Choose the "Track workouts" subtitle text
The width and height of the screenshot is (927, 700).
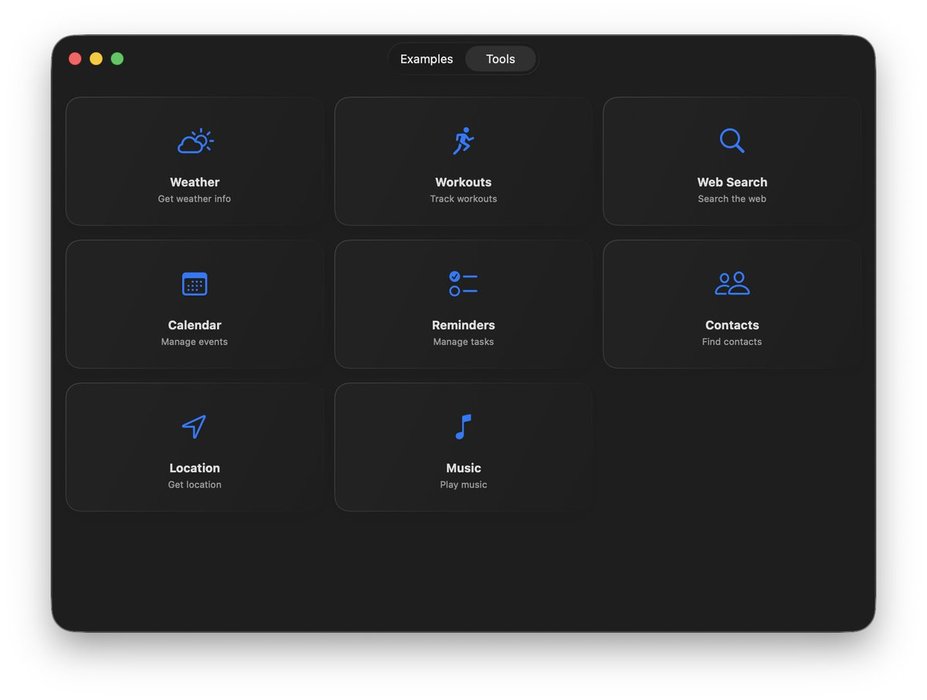pyautogui.click(x=463, y=199)
